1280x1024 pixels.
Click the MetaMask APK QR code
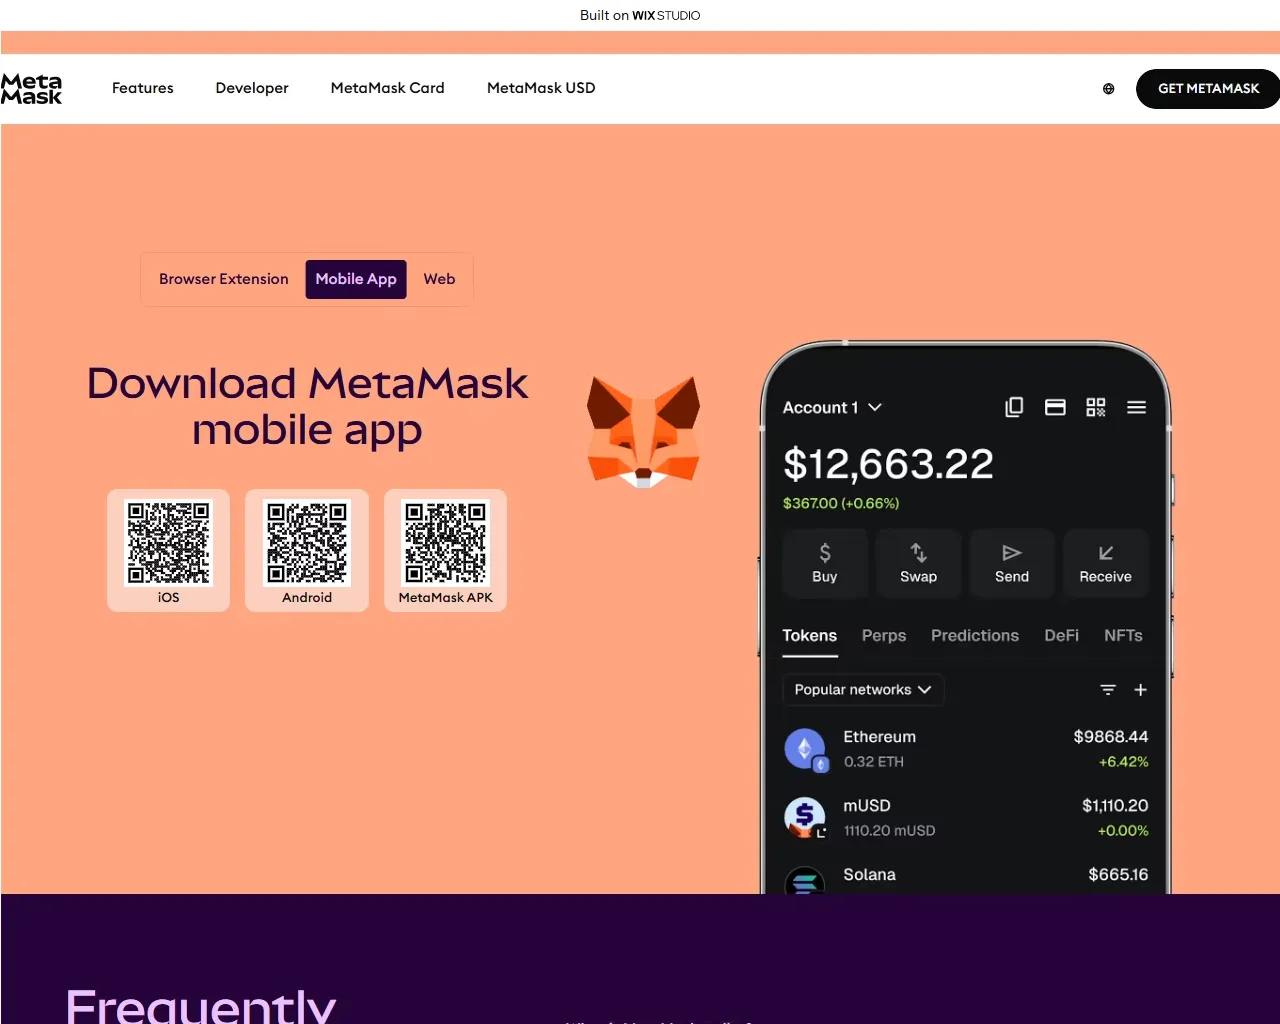(x=446, y=542)
